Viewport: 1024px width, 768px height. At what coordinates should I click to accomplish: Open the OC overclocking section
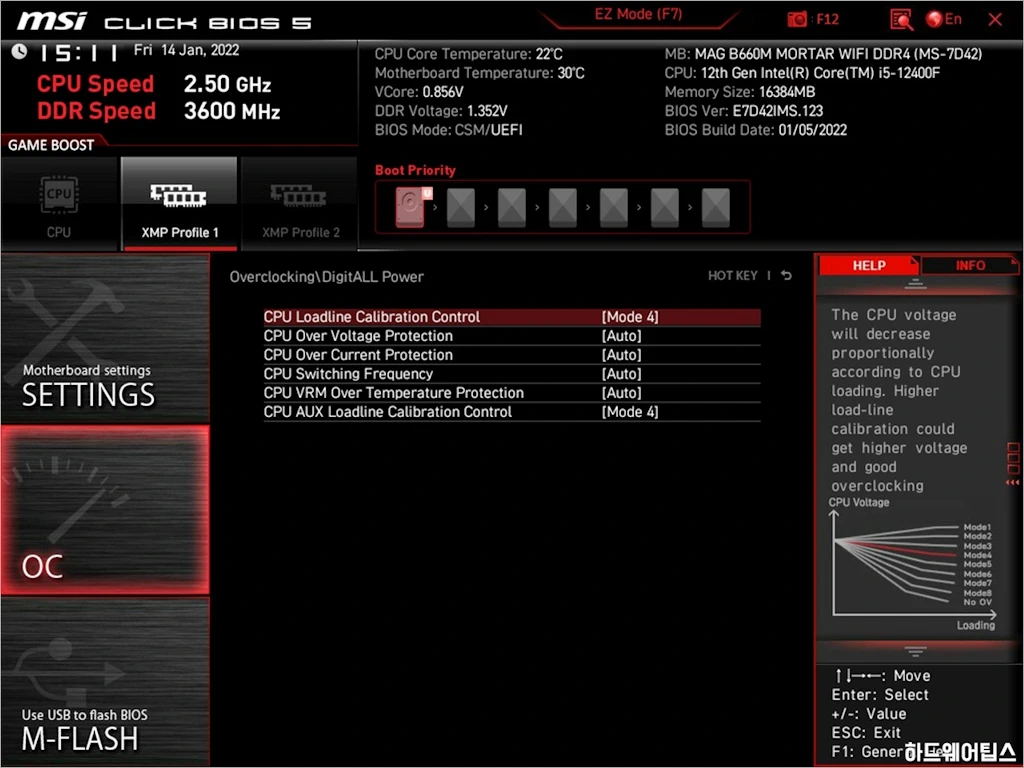pyautogui.click(x=105, y=510)
